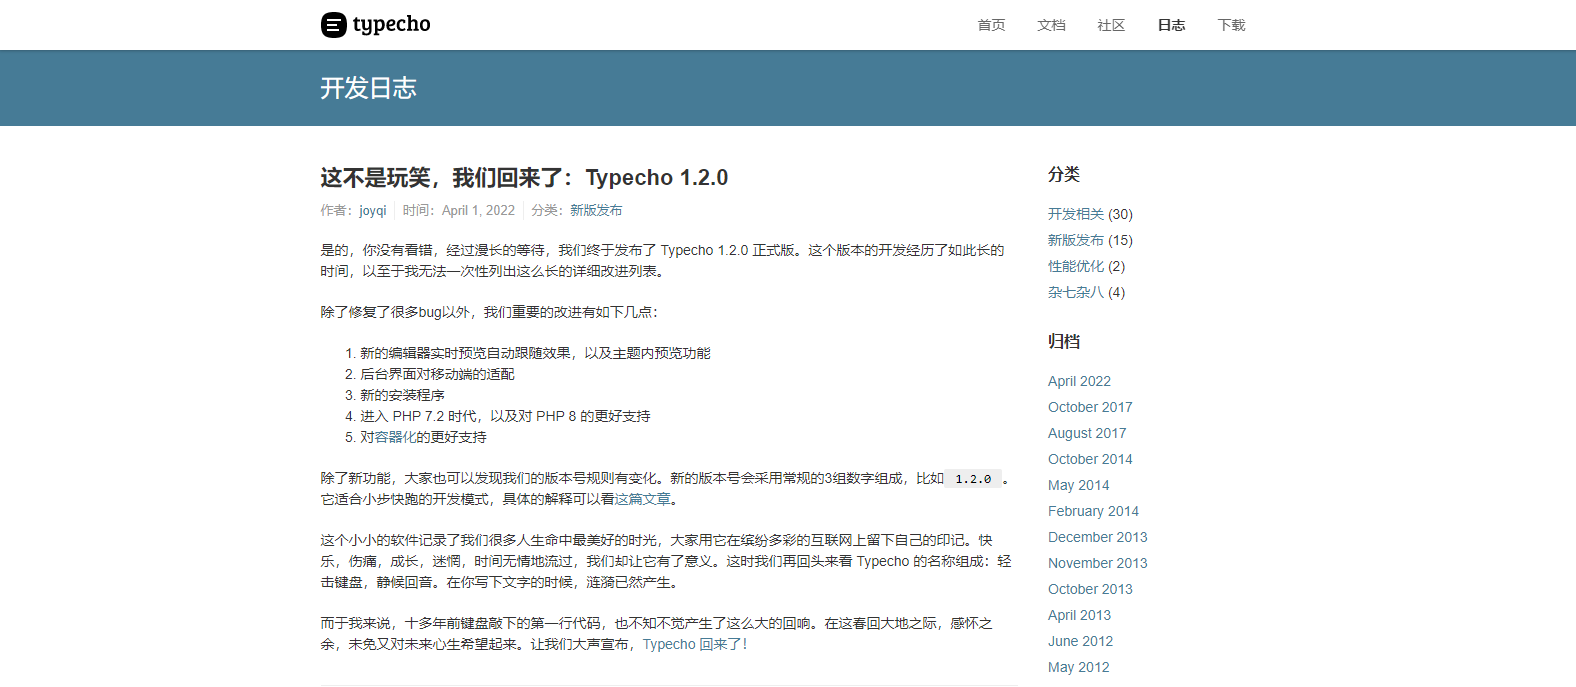Click the inline code 1.2.0
1576x687 pixels.
pos(973,479)
